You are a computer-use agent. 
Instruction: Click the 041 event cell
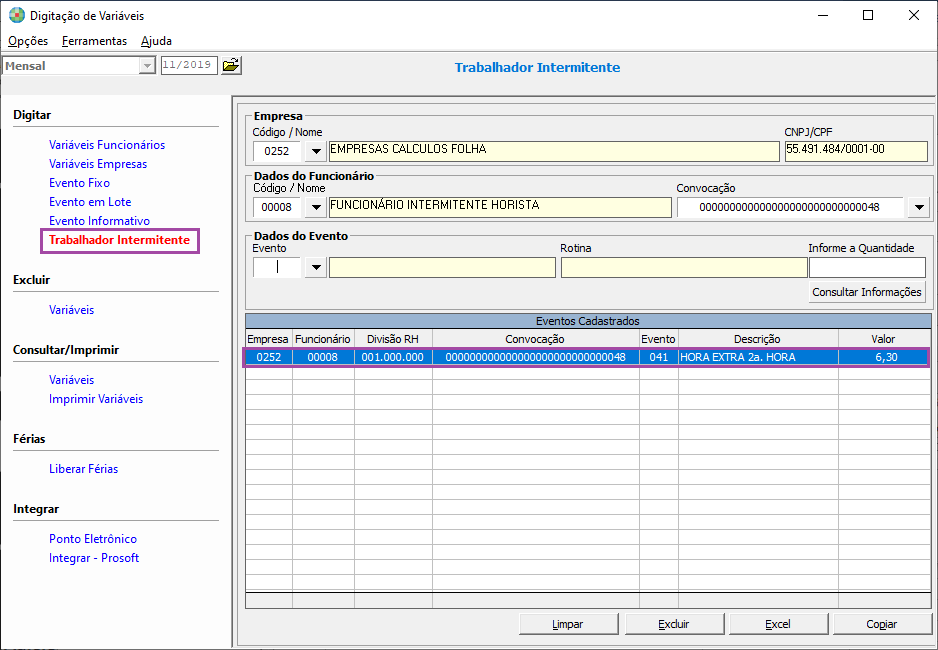pyautogui.click(x=659, y=357)
